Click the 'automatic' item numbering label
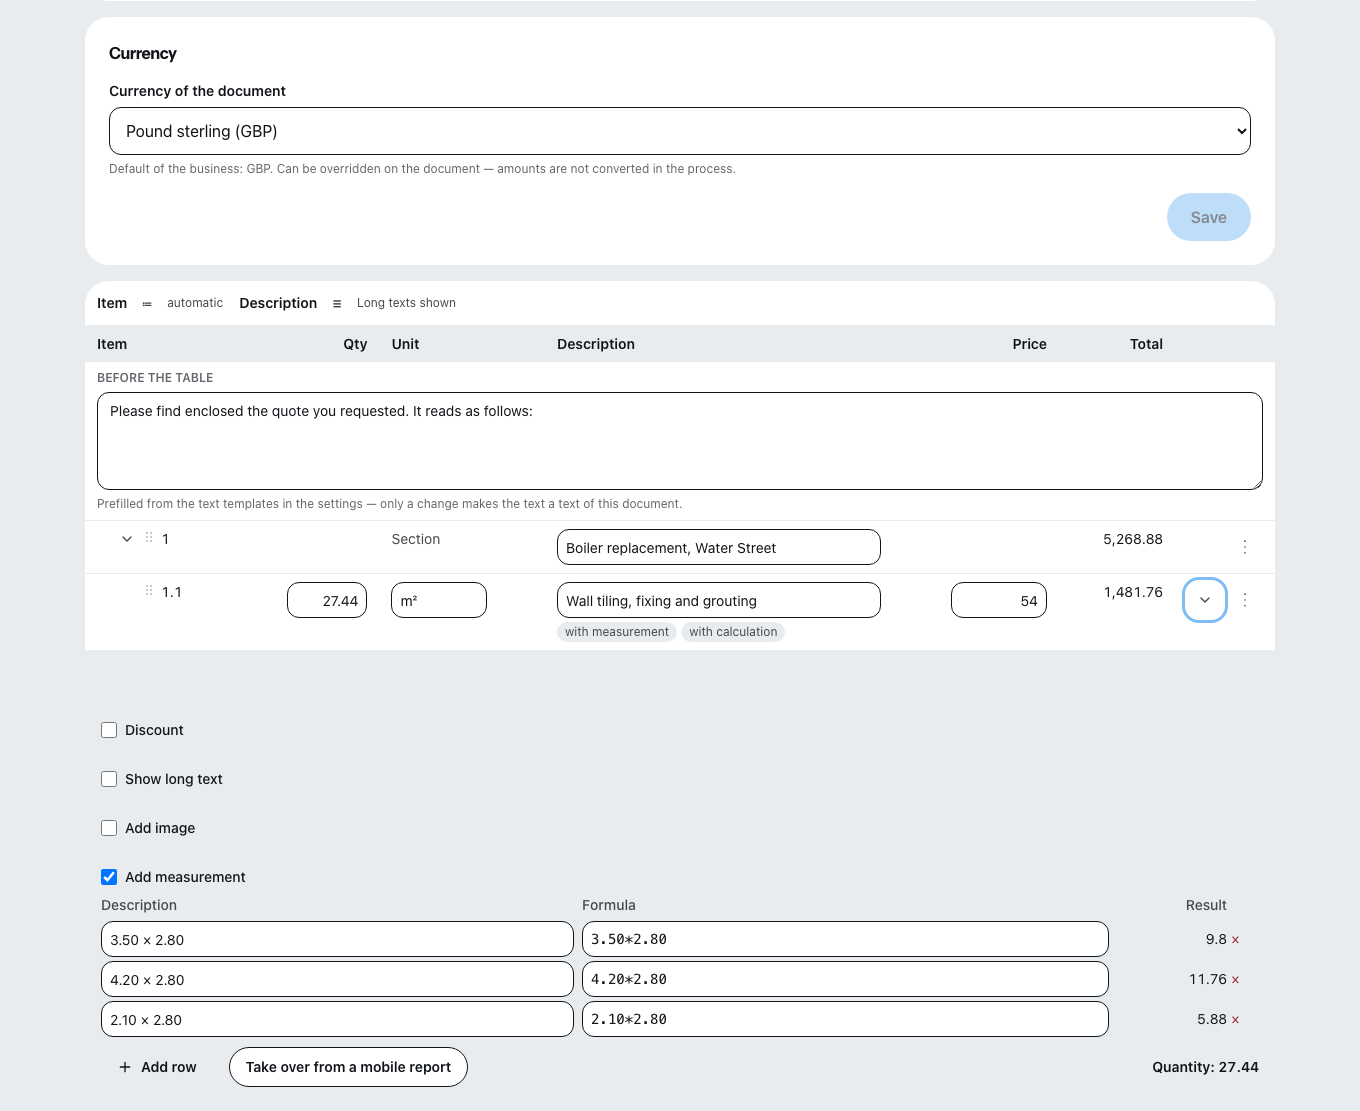The width and height of the screenshot is (1360, 1111). point(195,303)
